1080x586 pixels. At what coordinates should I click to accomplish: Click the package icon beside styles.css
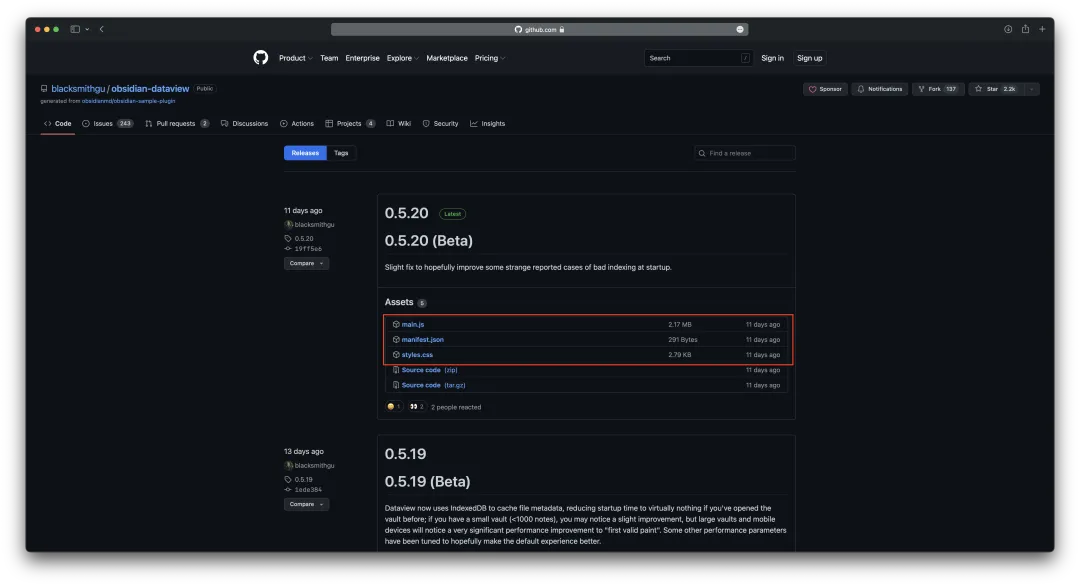click(x=396, y=355)
